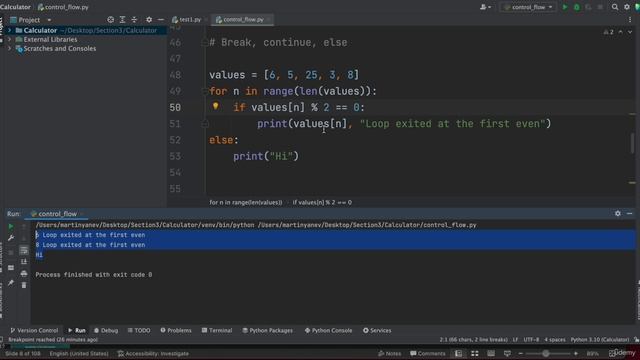Click line number 50 in gutter

[x=175, y=107]
